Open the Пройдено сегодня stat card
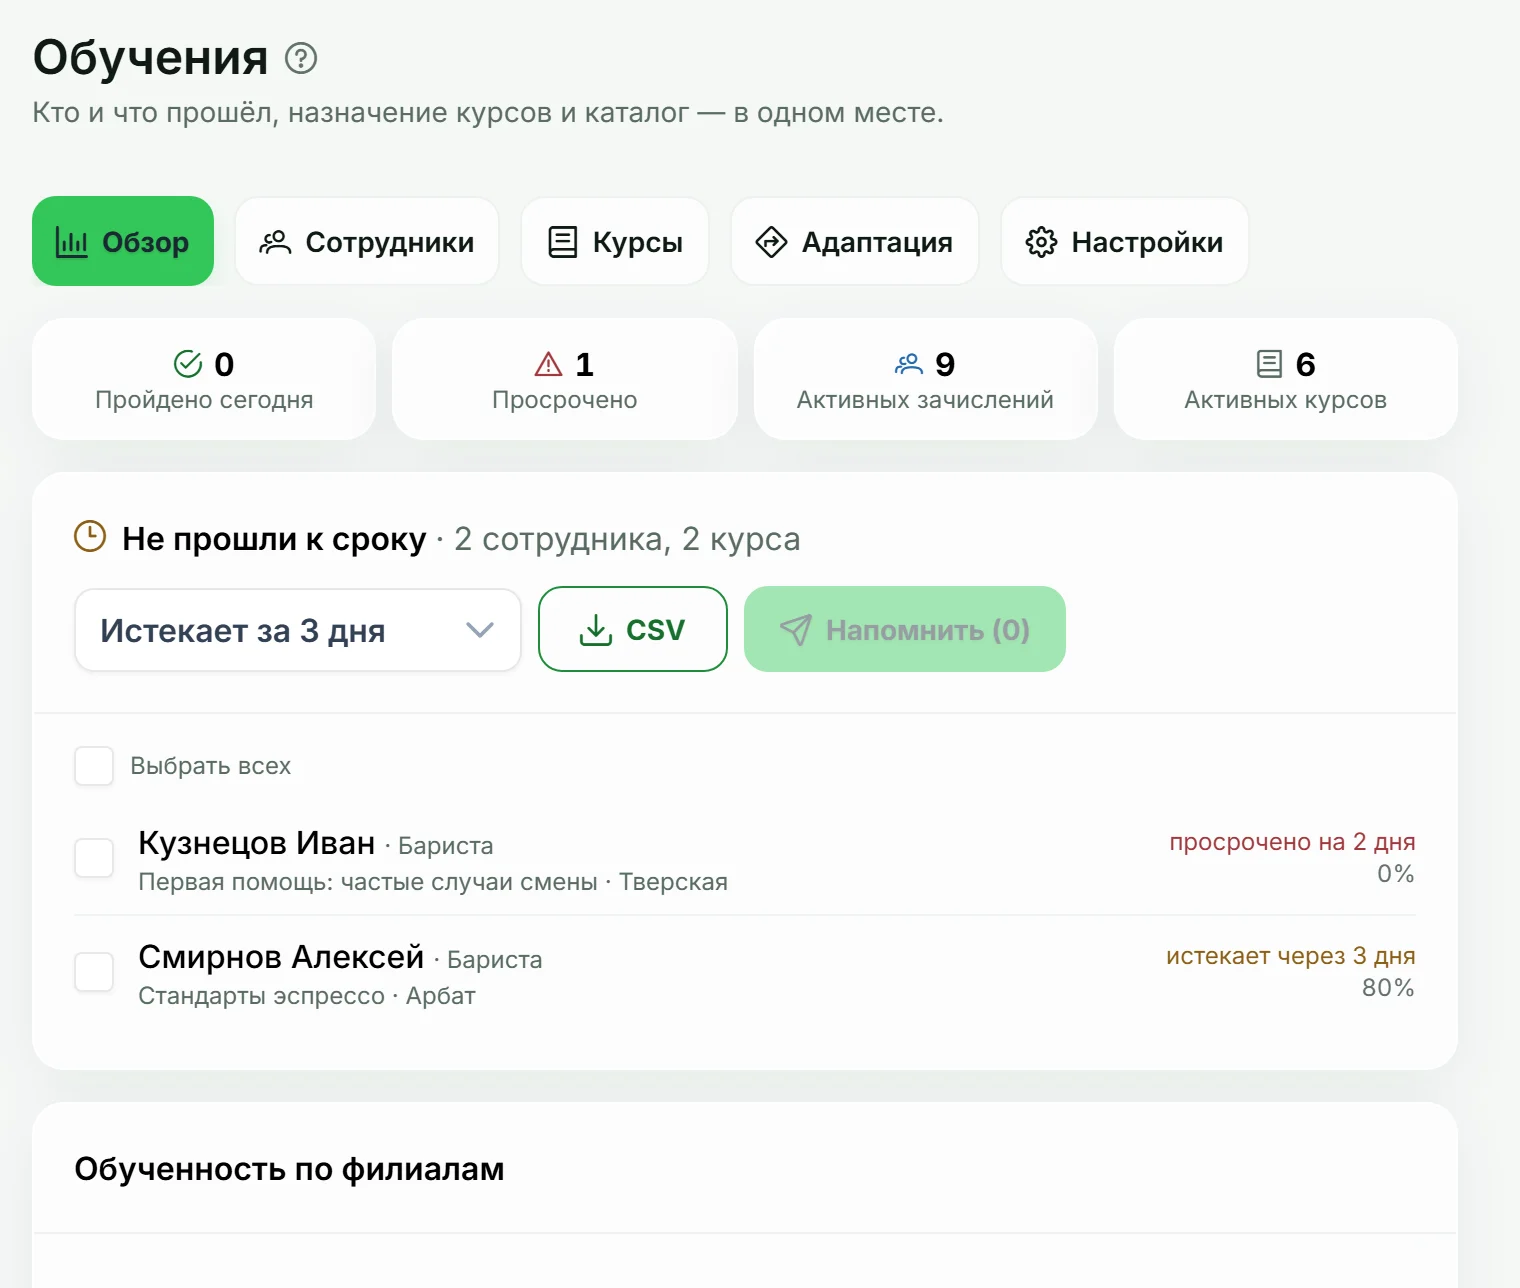Image resolution: width=1520 pixels, height=1288 pixels. click(204, 379)
